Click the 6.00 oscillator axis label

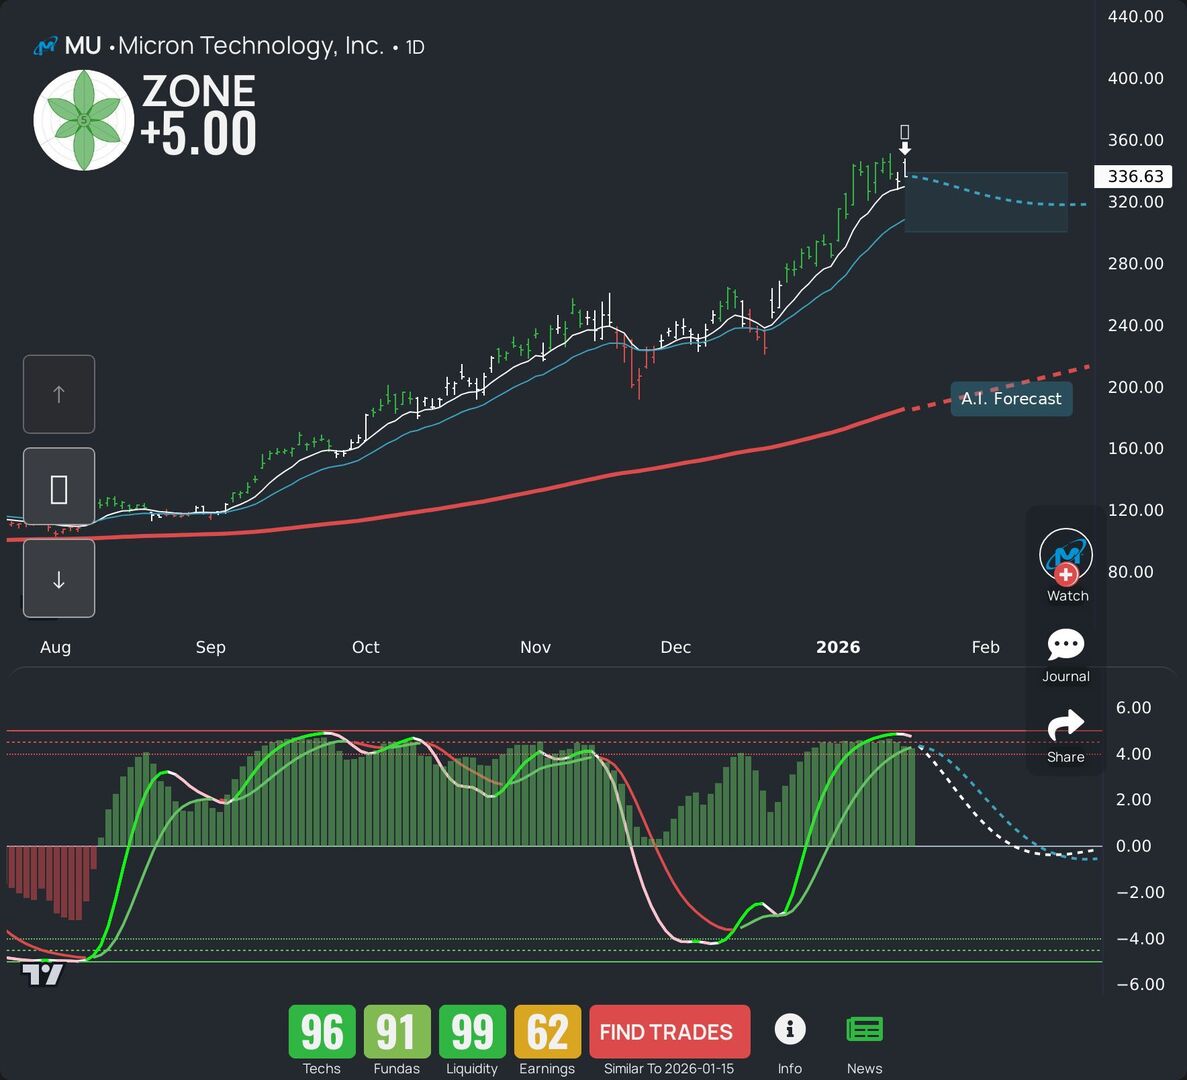tap(1133, 708)
